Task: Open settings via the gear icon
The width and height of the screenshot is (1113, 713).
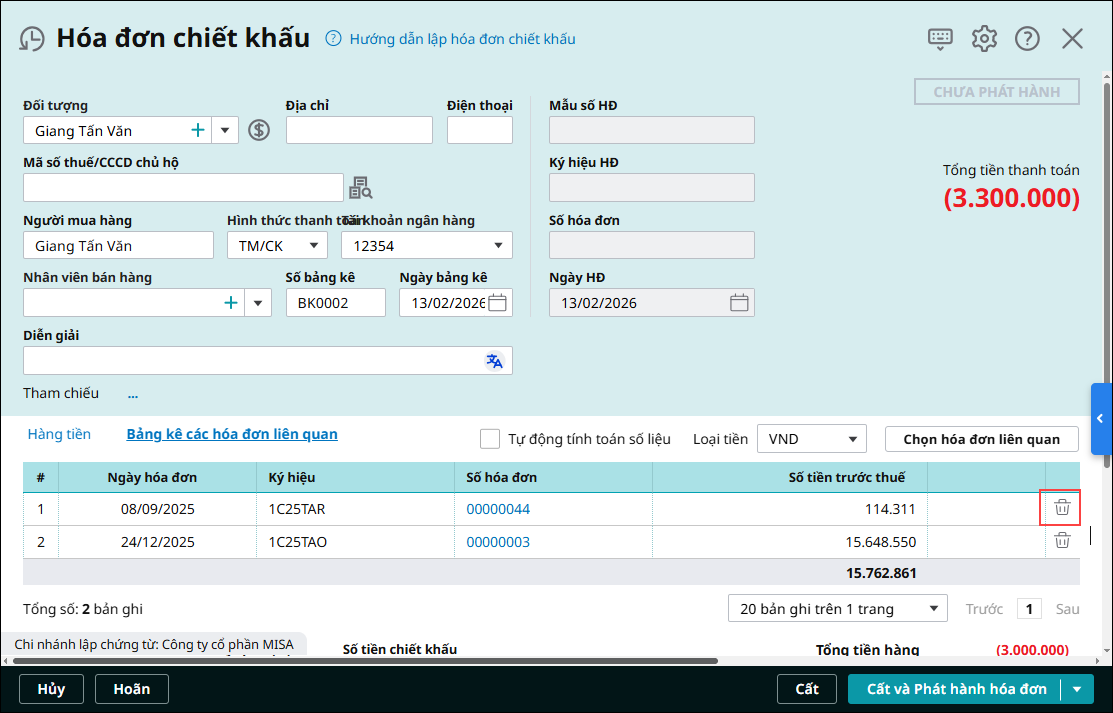Action: point(984,39)
